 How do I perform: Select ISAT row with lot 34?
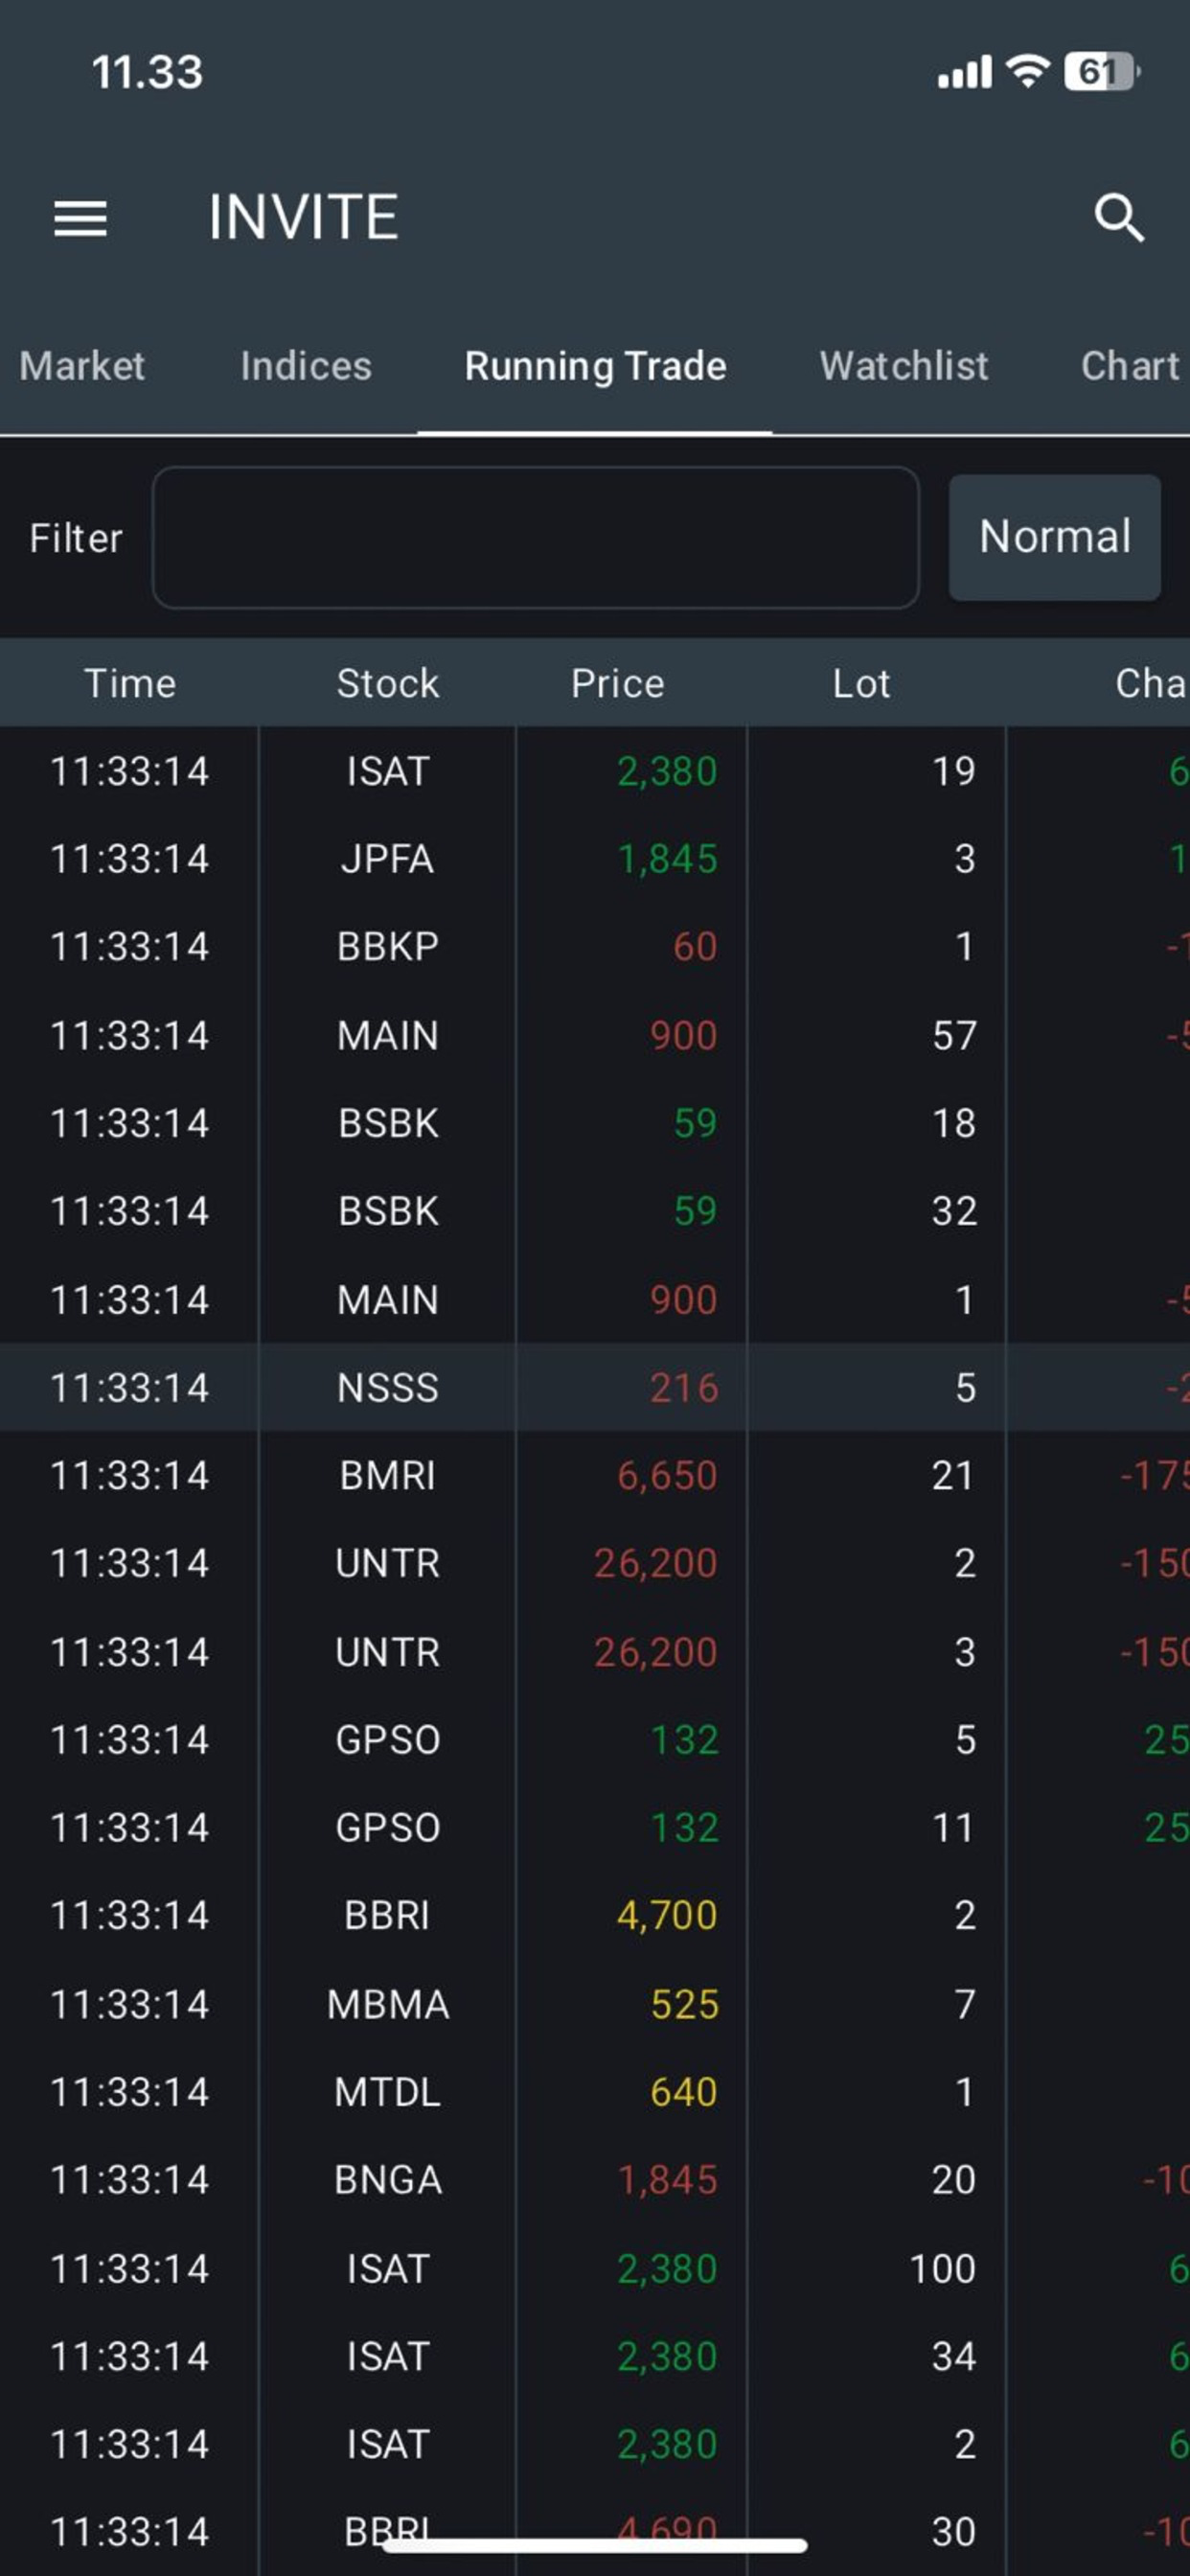pyautogui.click(x=595, y=2356)
